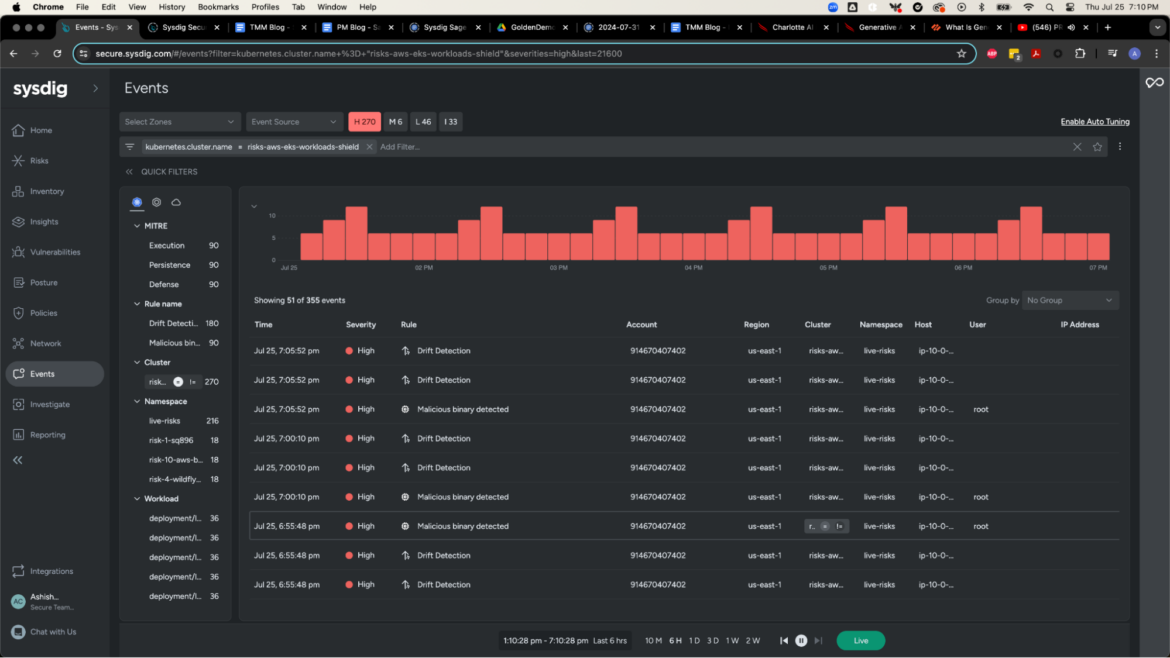This screenshot has width=1170, height=658.
Task: Toggle the Info severity filter I 33
Action: (450, 121)
